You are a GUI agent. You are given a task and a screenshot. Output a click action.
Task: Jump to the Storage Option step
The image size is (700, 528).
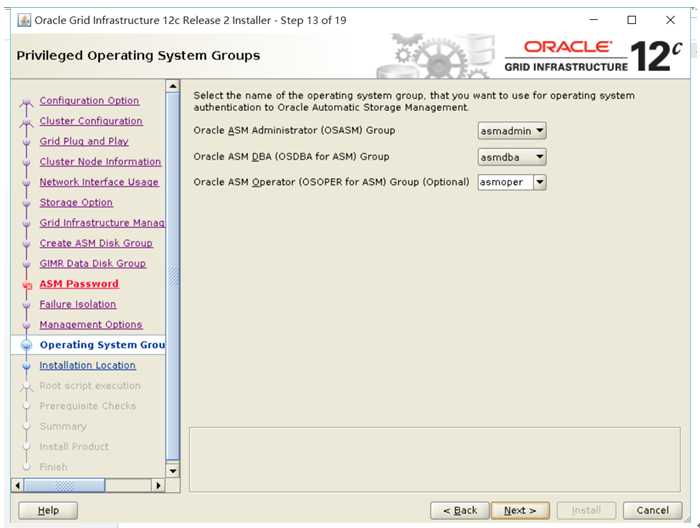(76, 202)
